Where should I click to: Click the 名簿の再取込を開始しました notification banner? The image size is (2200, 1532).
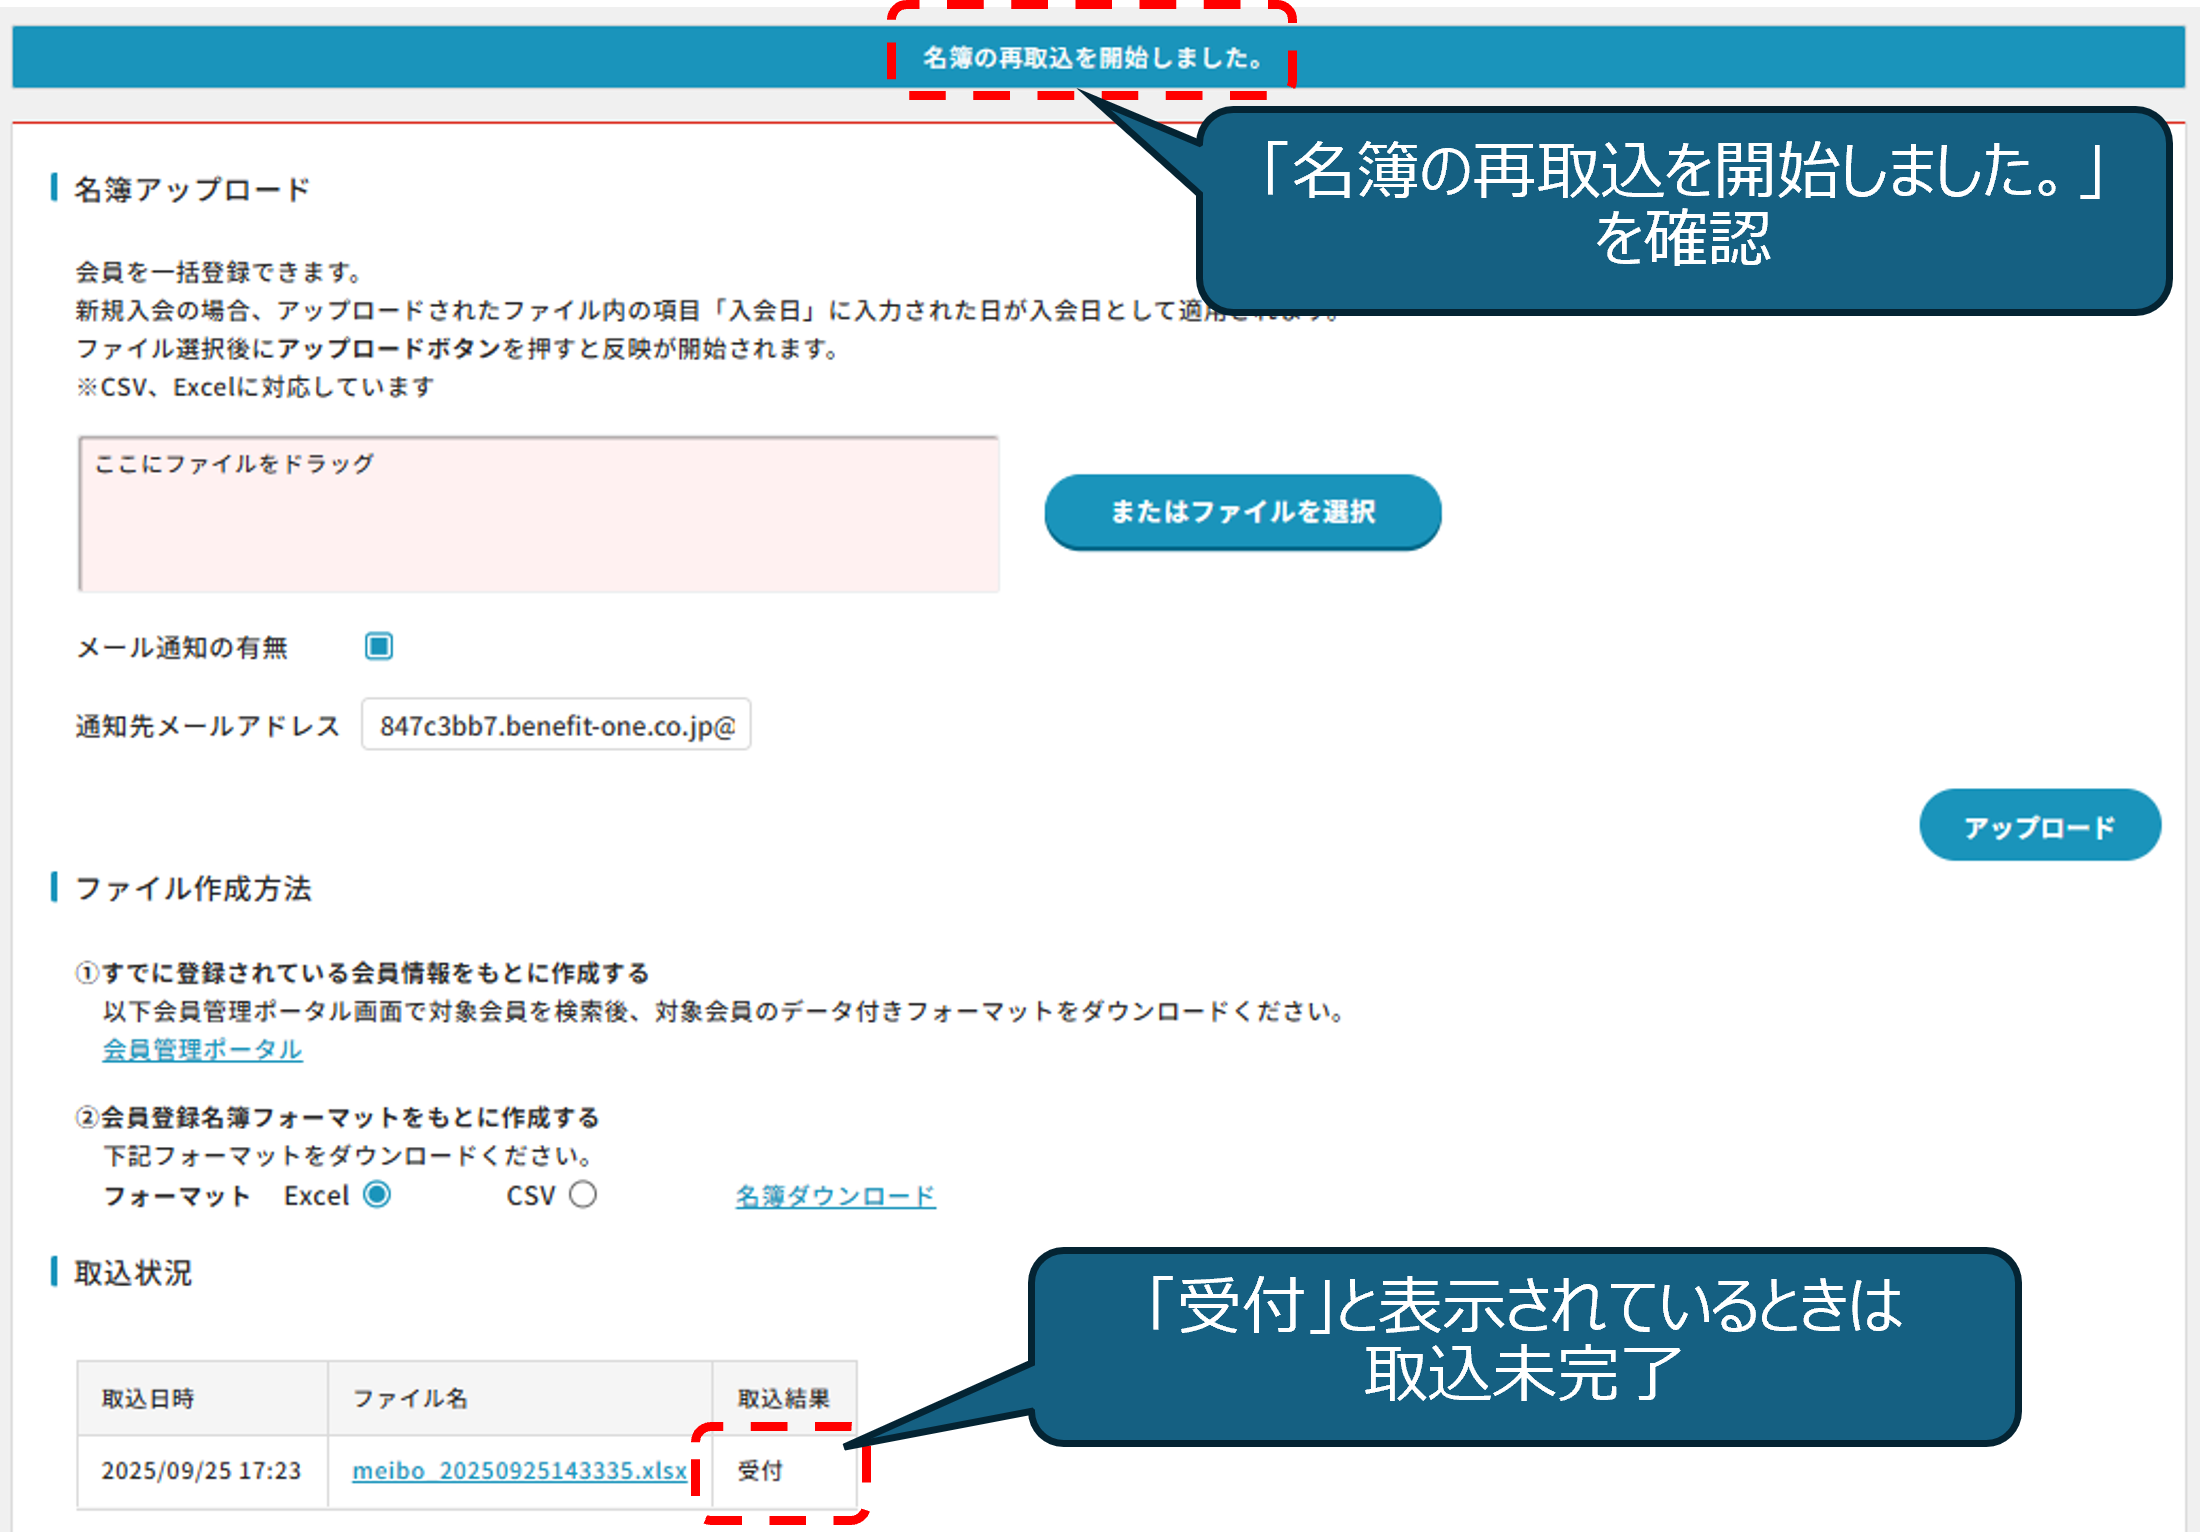pos(1092,58)
